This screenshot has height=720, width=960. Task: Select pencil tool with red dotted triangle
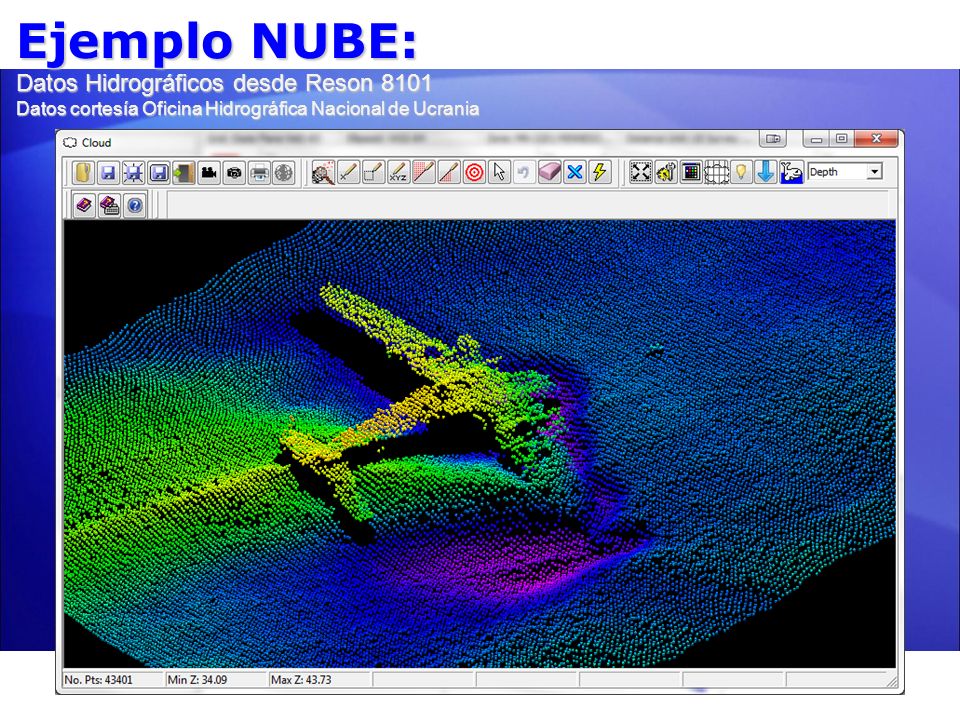click(x=449, y=173)
